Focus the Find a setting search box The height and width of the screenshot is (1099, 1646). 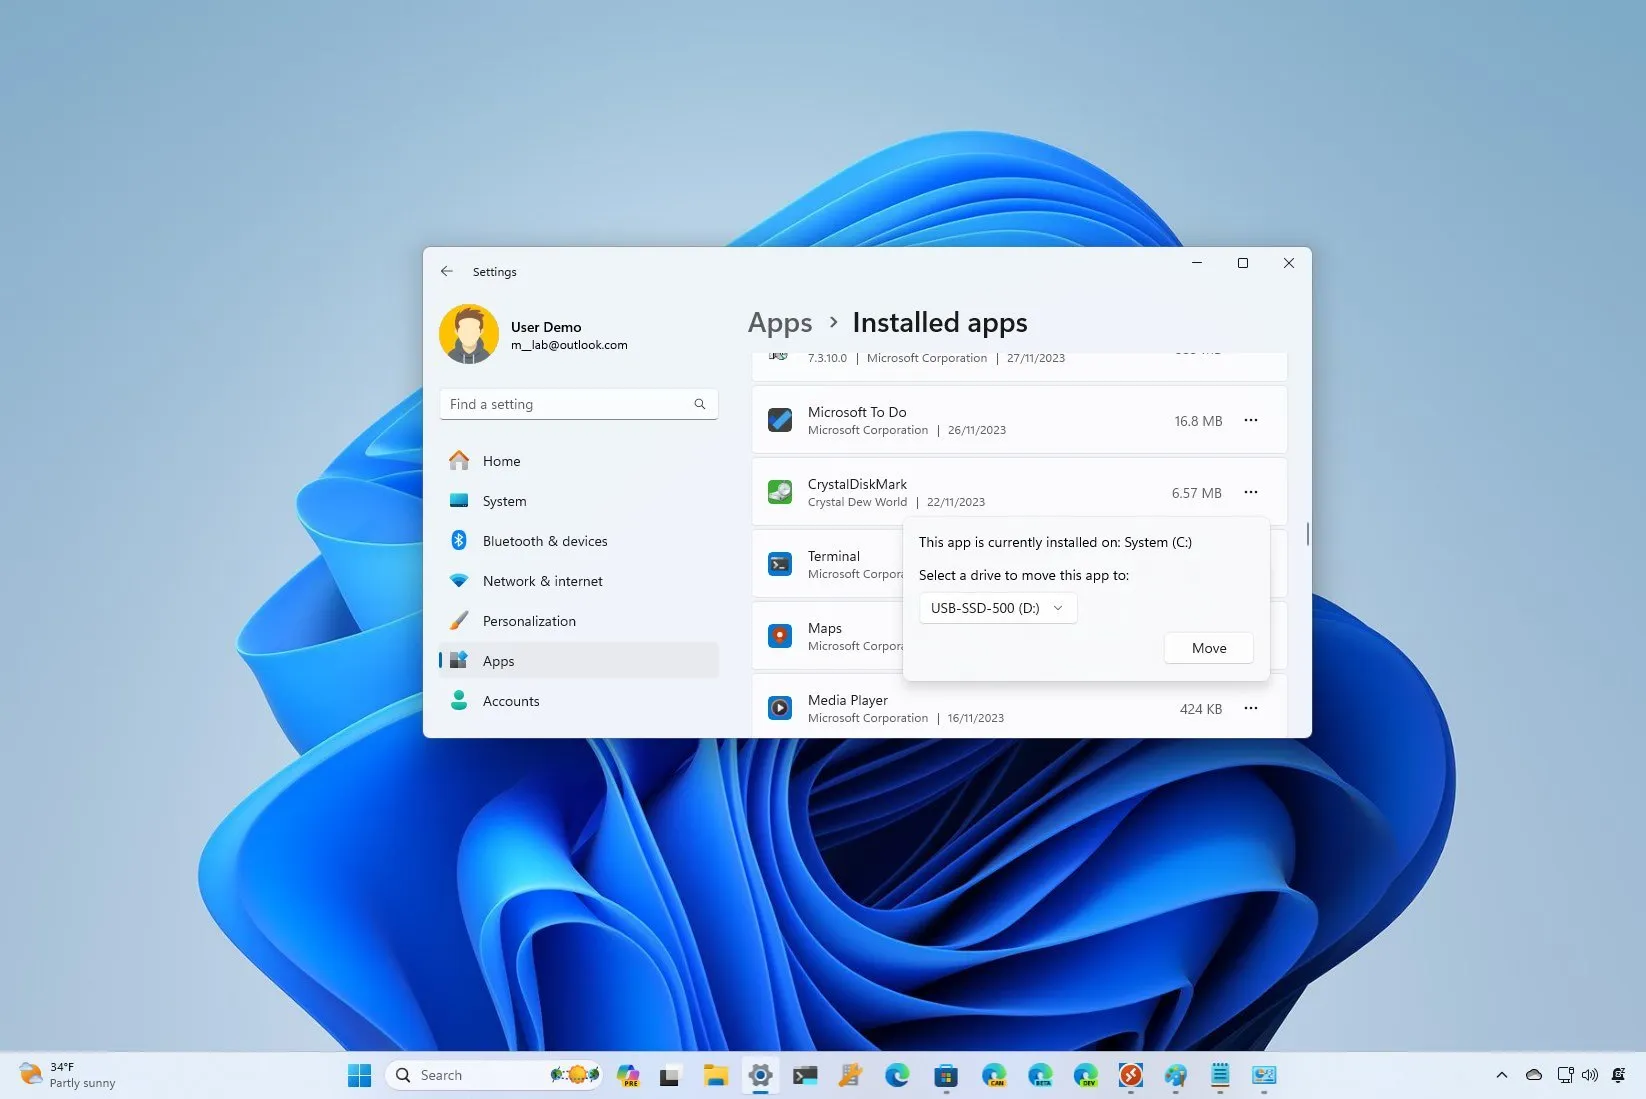(x=579, y=404)
